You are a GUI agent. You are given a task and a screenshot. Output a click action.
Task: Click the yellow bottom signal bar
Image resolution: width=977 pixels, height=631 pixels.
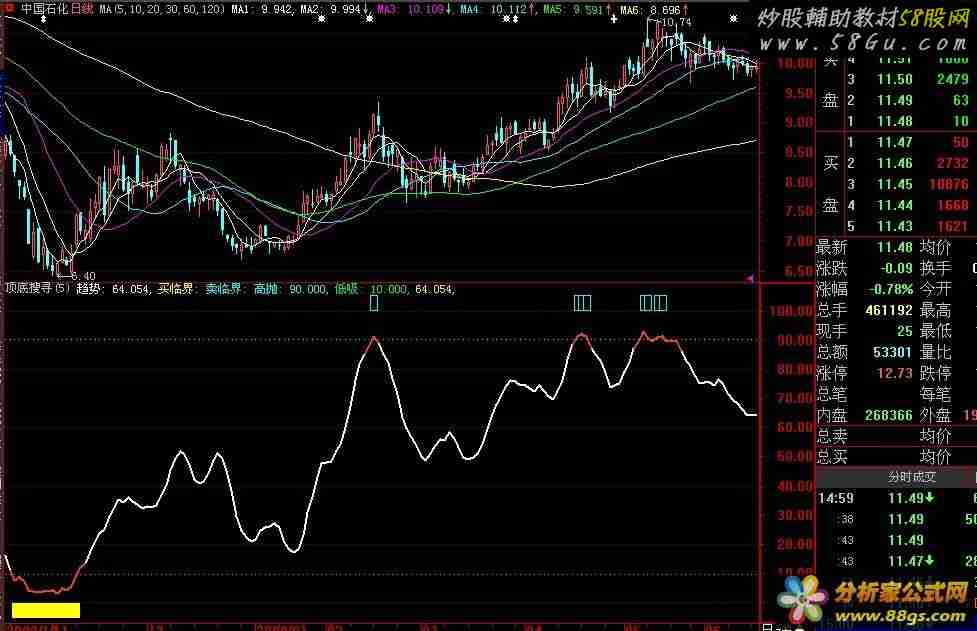pyautogui.click(x=44, y=609)
